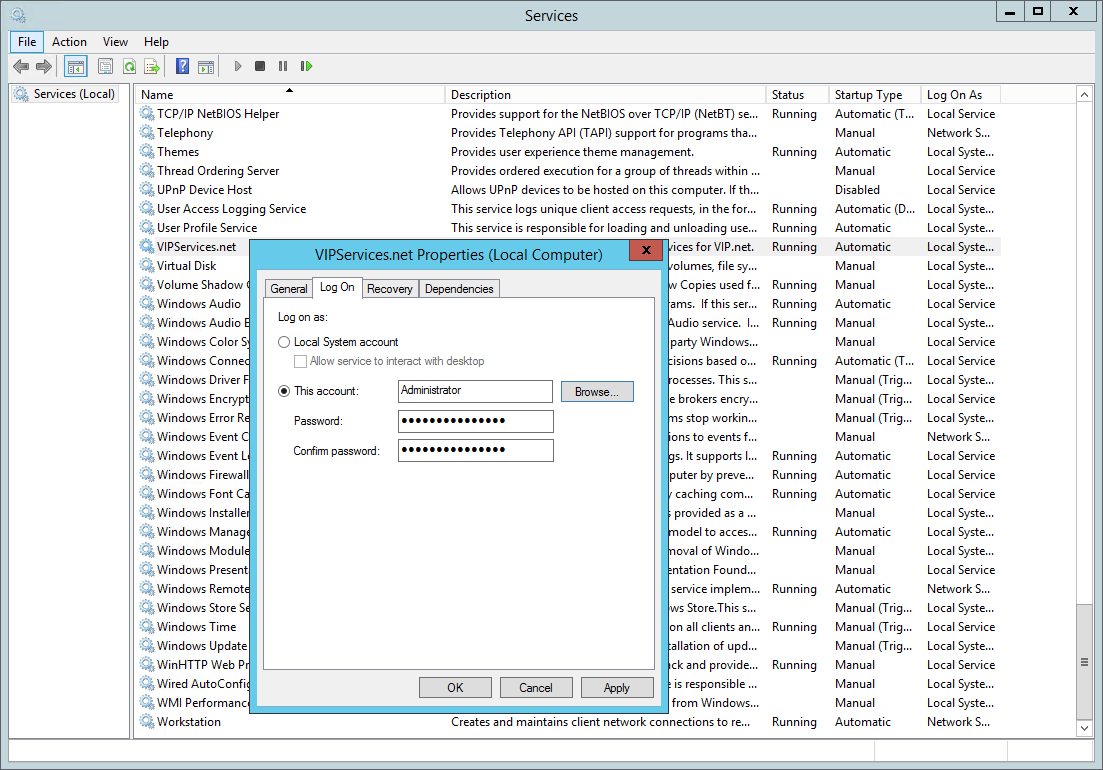Select the Local System account radio button

point(284,342)
